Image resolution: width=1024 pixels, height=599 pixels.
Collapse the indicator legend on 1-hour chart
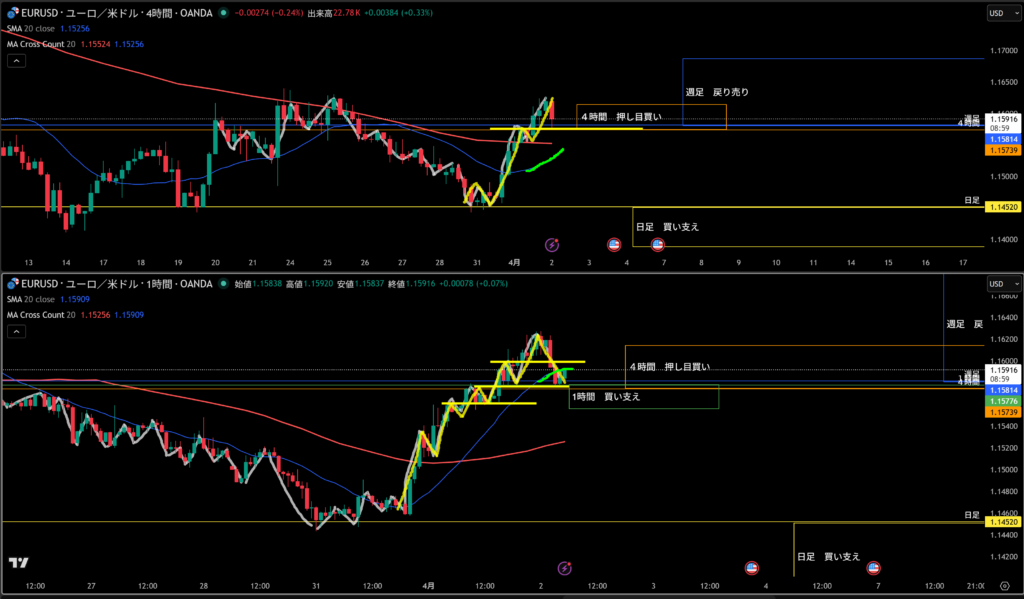coord(16,332)
